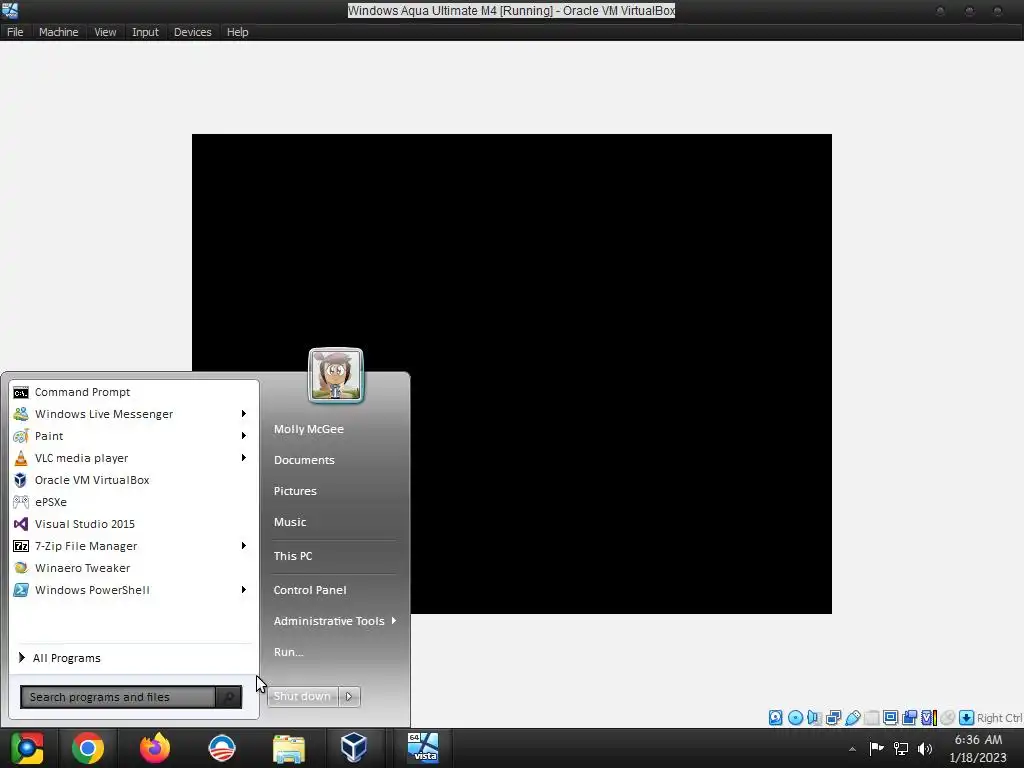Open Google Chrome from taskbar
Image resolution: width=1024 pixels, height=768 pixels.
(88, 748)
